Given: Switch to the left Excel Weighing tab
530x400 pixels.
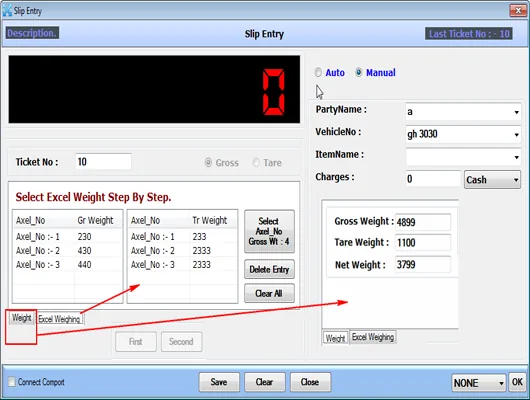Looking at the screenshot, I should point(59,319).
